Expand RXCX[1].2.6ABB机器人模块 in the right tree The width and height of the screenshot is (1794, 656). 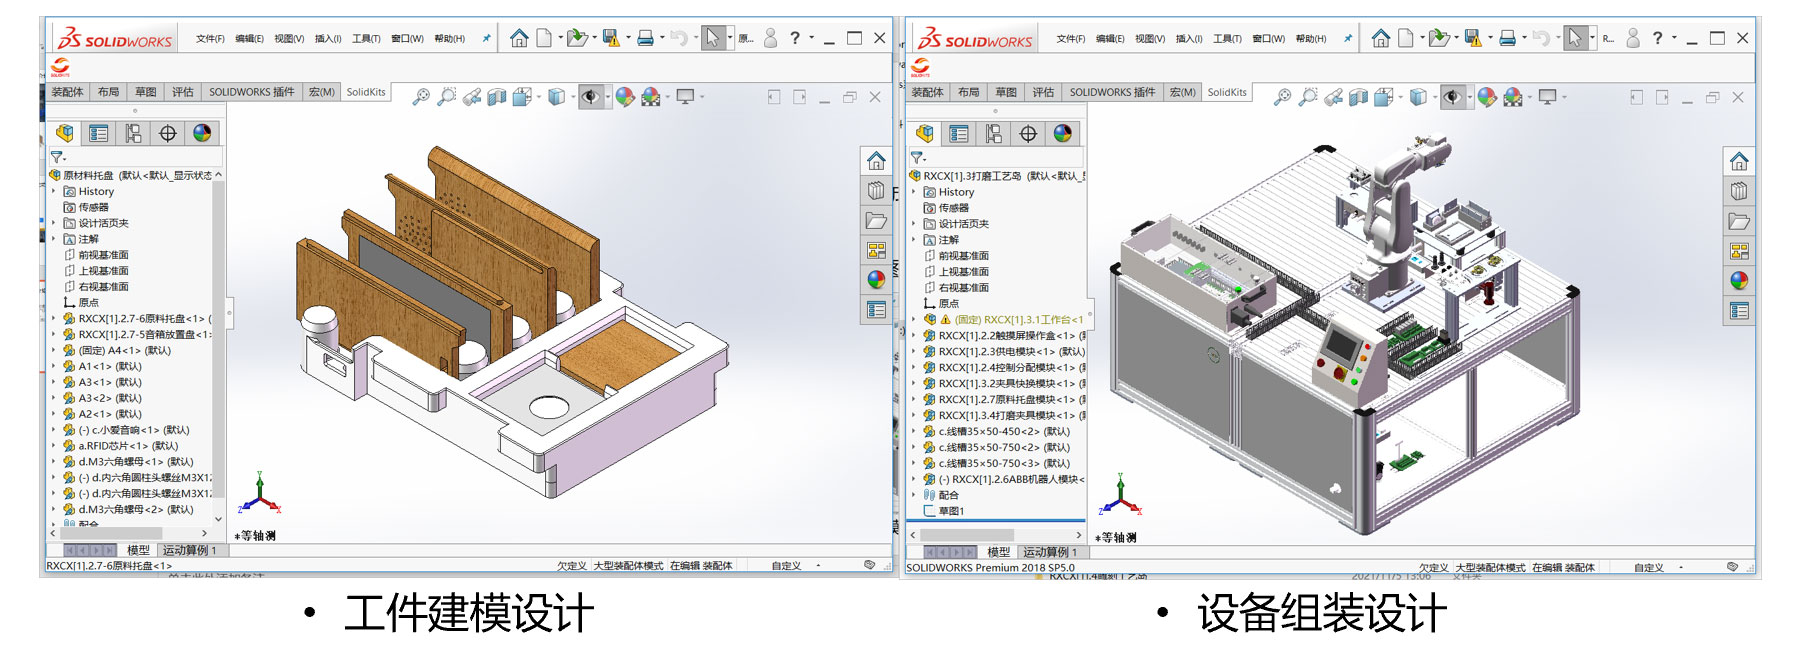pyautogui.click(x=914, y=479)
